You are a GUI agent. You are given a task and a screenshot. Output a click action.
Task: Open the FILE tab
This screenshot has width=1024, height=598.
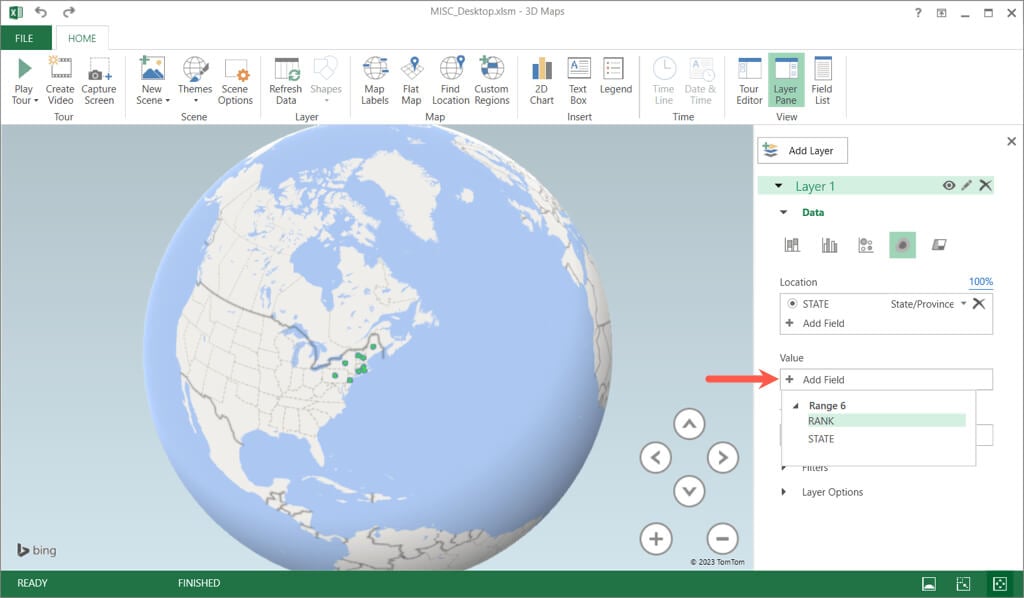click(x=25, y=38)
